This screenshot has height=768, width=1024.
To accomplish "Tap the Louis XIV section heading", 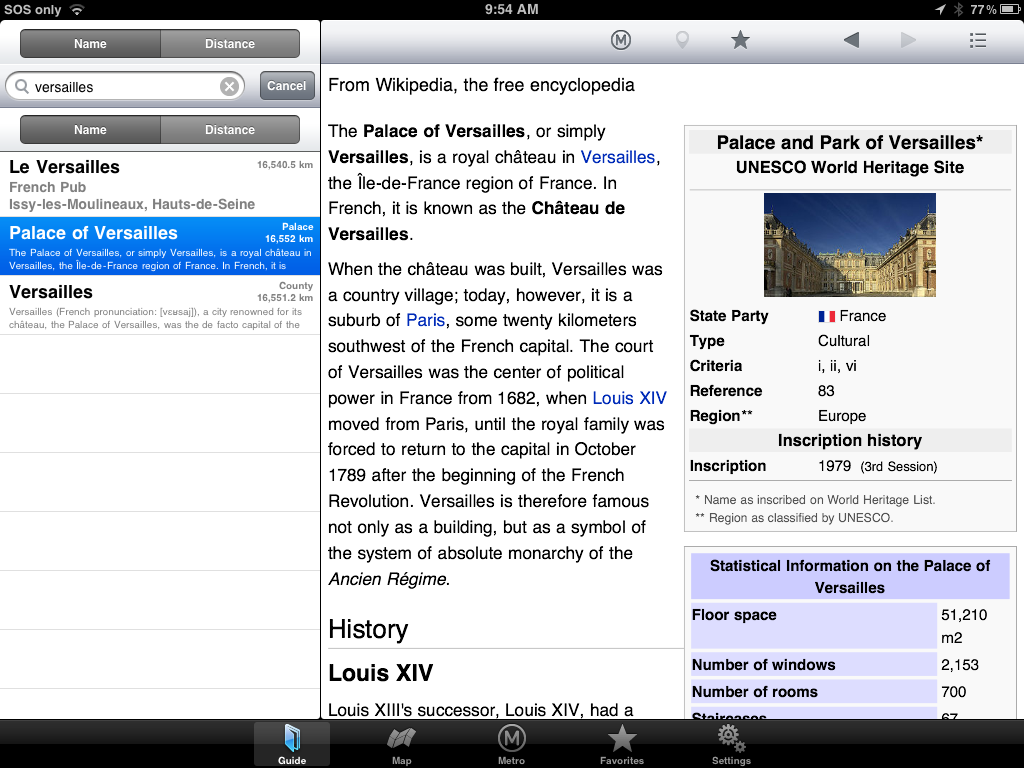I will [381, 673].
